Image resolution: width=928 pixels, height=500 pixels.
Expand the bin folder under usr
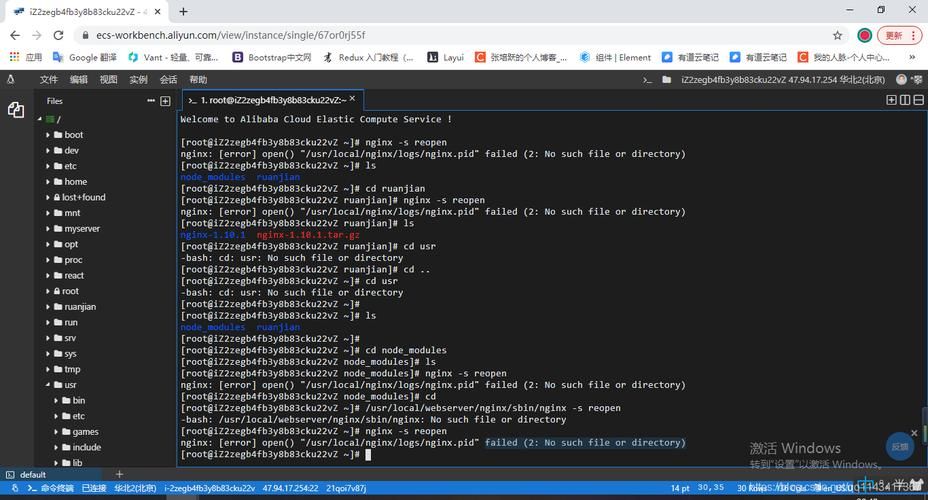(56, 401)
